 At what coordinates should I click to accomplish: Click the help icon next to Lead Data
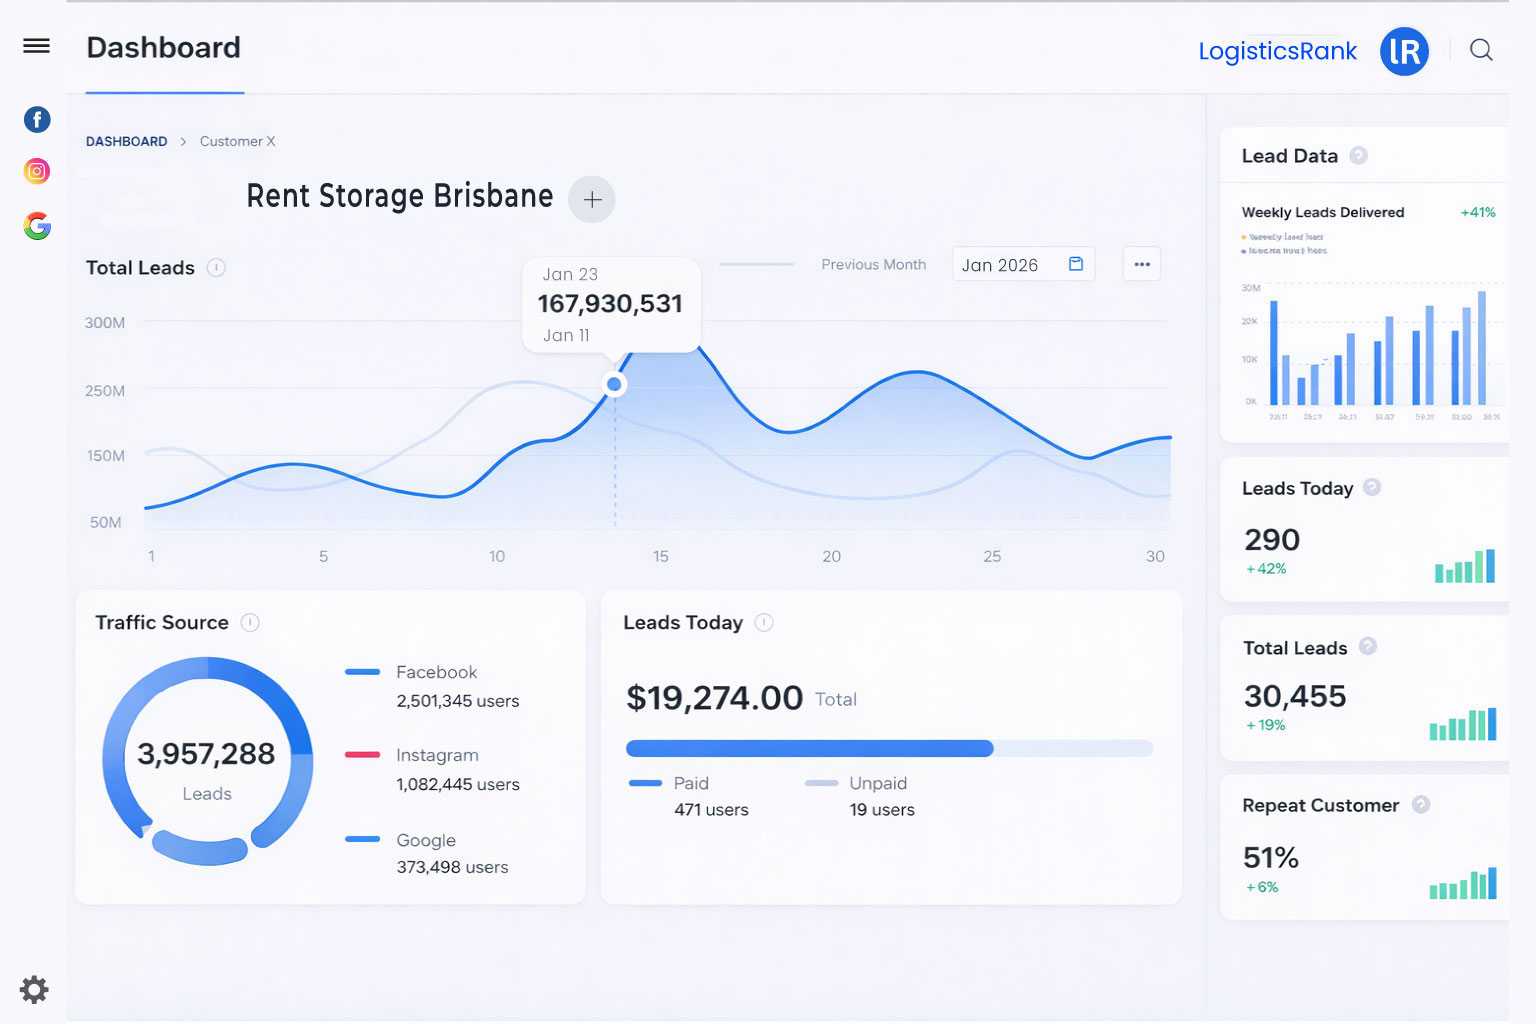[x=1358, y=156]
